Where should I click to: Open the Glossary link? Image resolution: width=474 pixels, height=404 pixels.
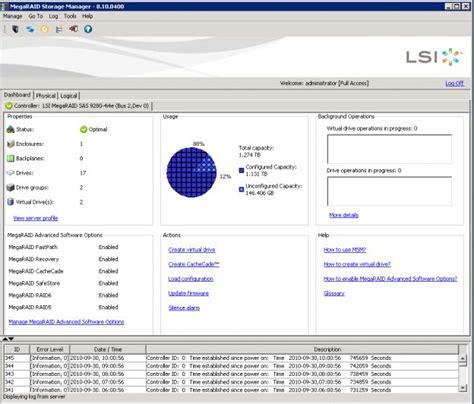tap(334, 293)
